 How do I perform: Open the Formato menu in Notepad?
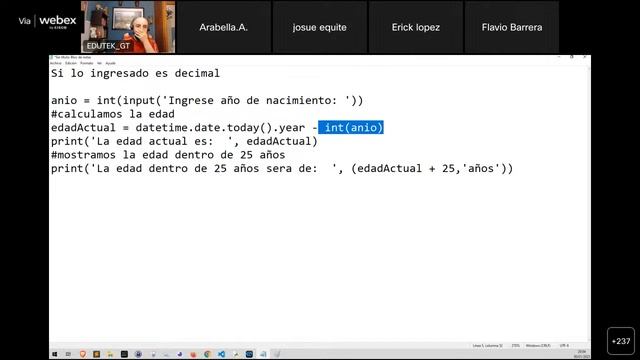coord(87,63)
